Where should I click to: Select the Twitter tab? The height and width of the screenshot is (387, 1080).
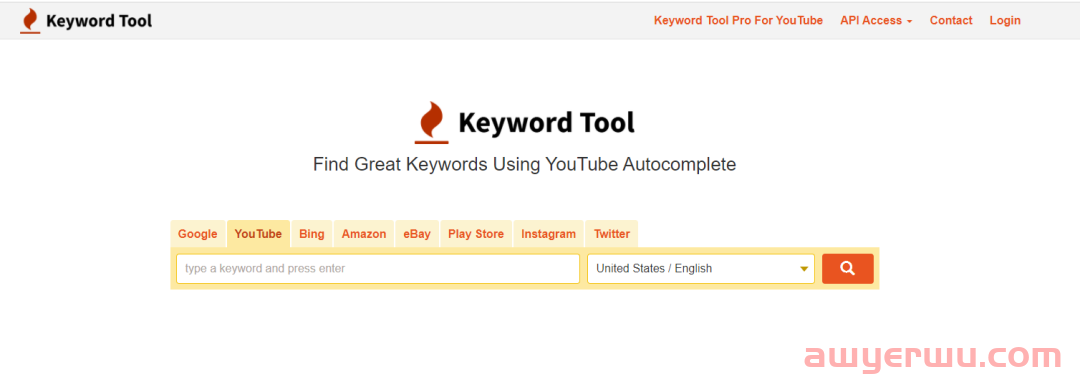(612, 234)
